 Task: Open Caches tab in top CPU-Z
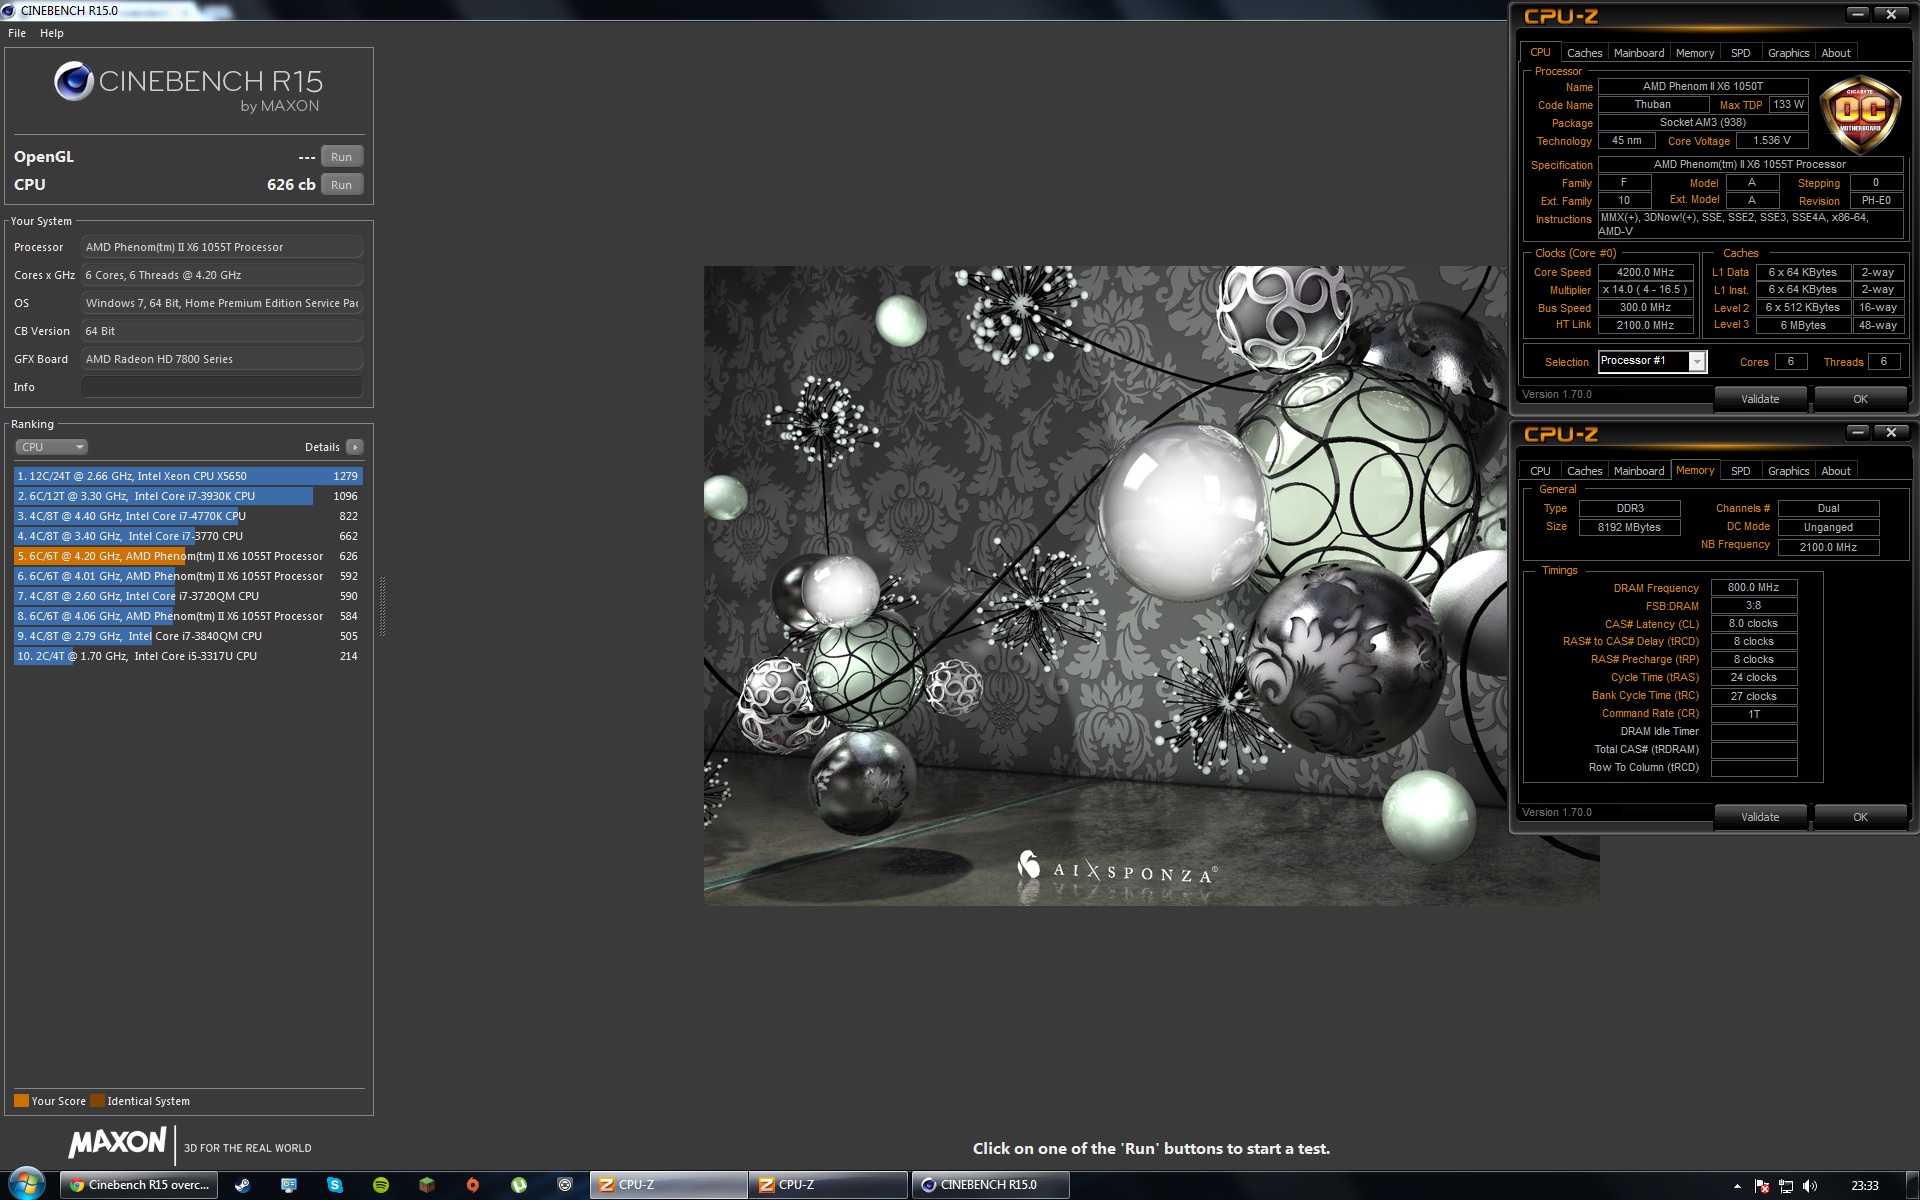click(1584, 53)
